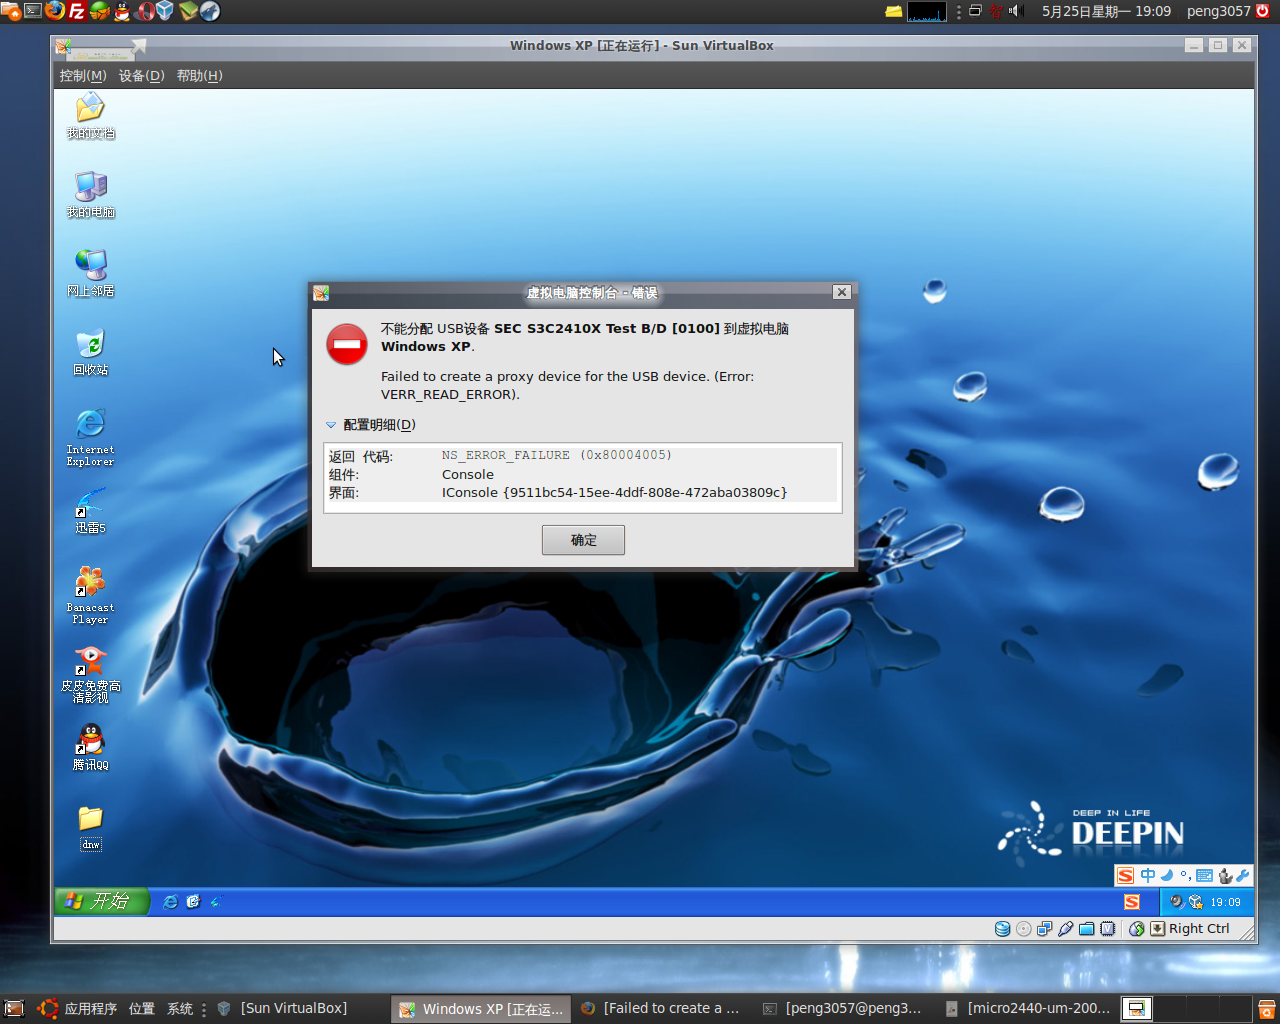Close the 虚拟电脑控制台 error dialog

tap(842, 292)
